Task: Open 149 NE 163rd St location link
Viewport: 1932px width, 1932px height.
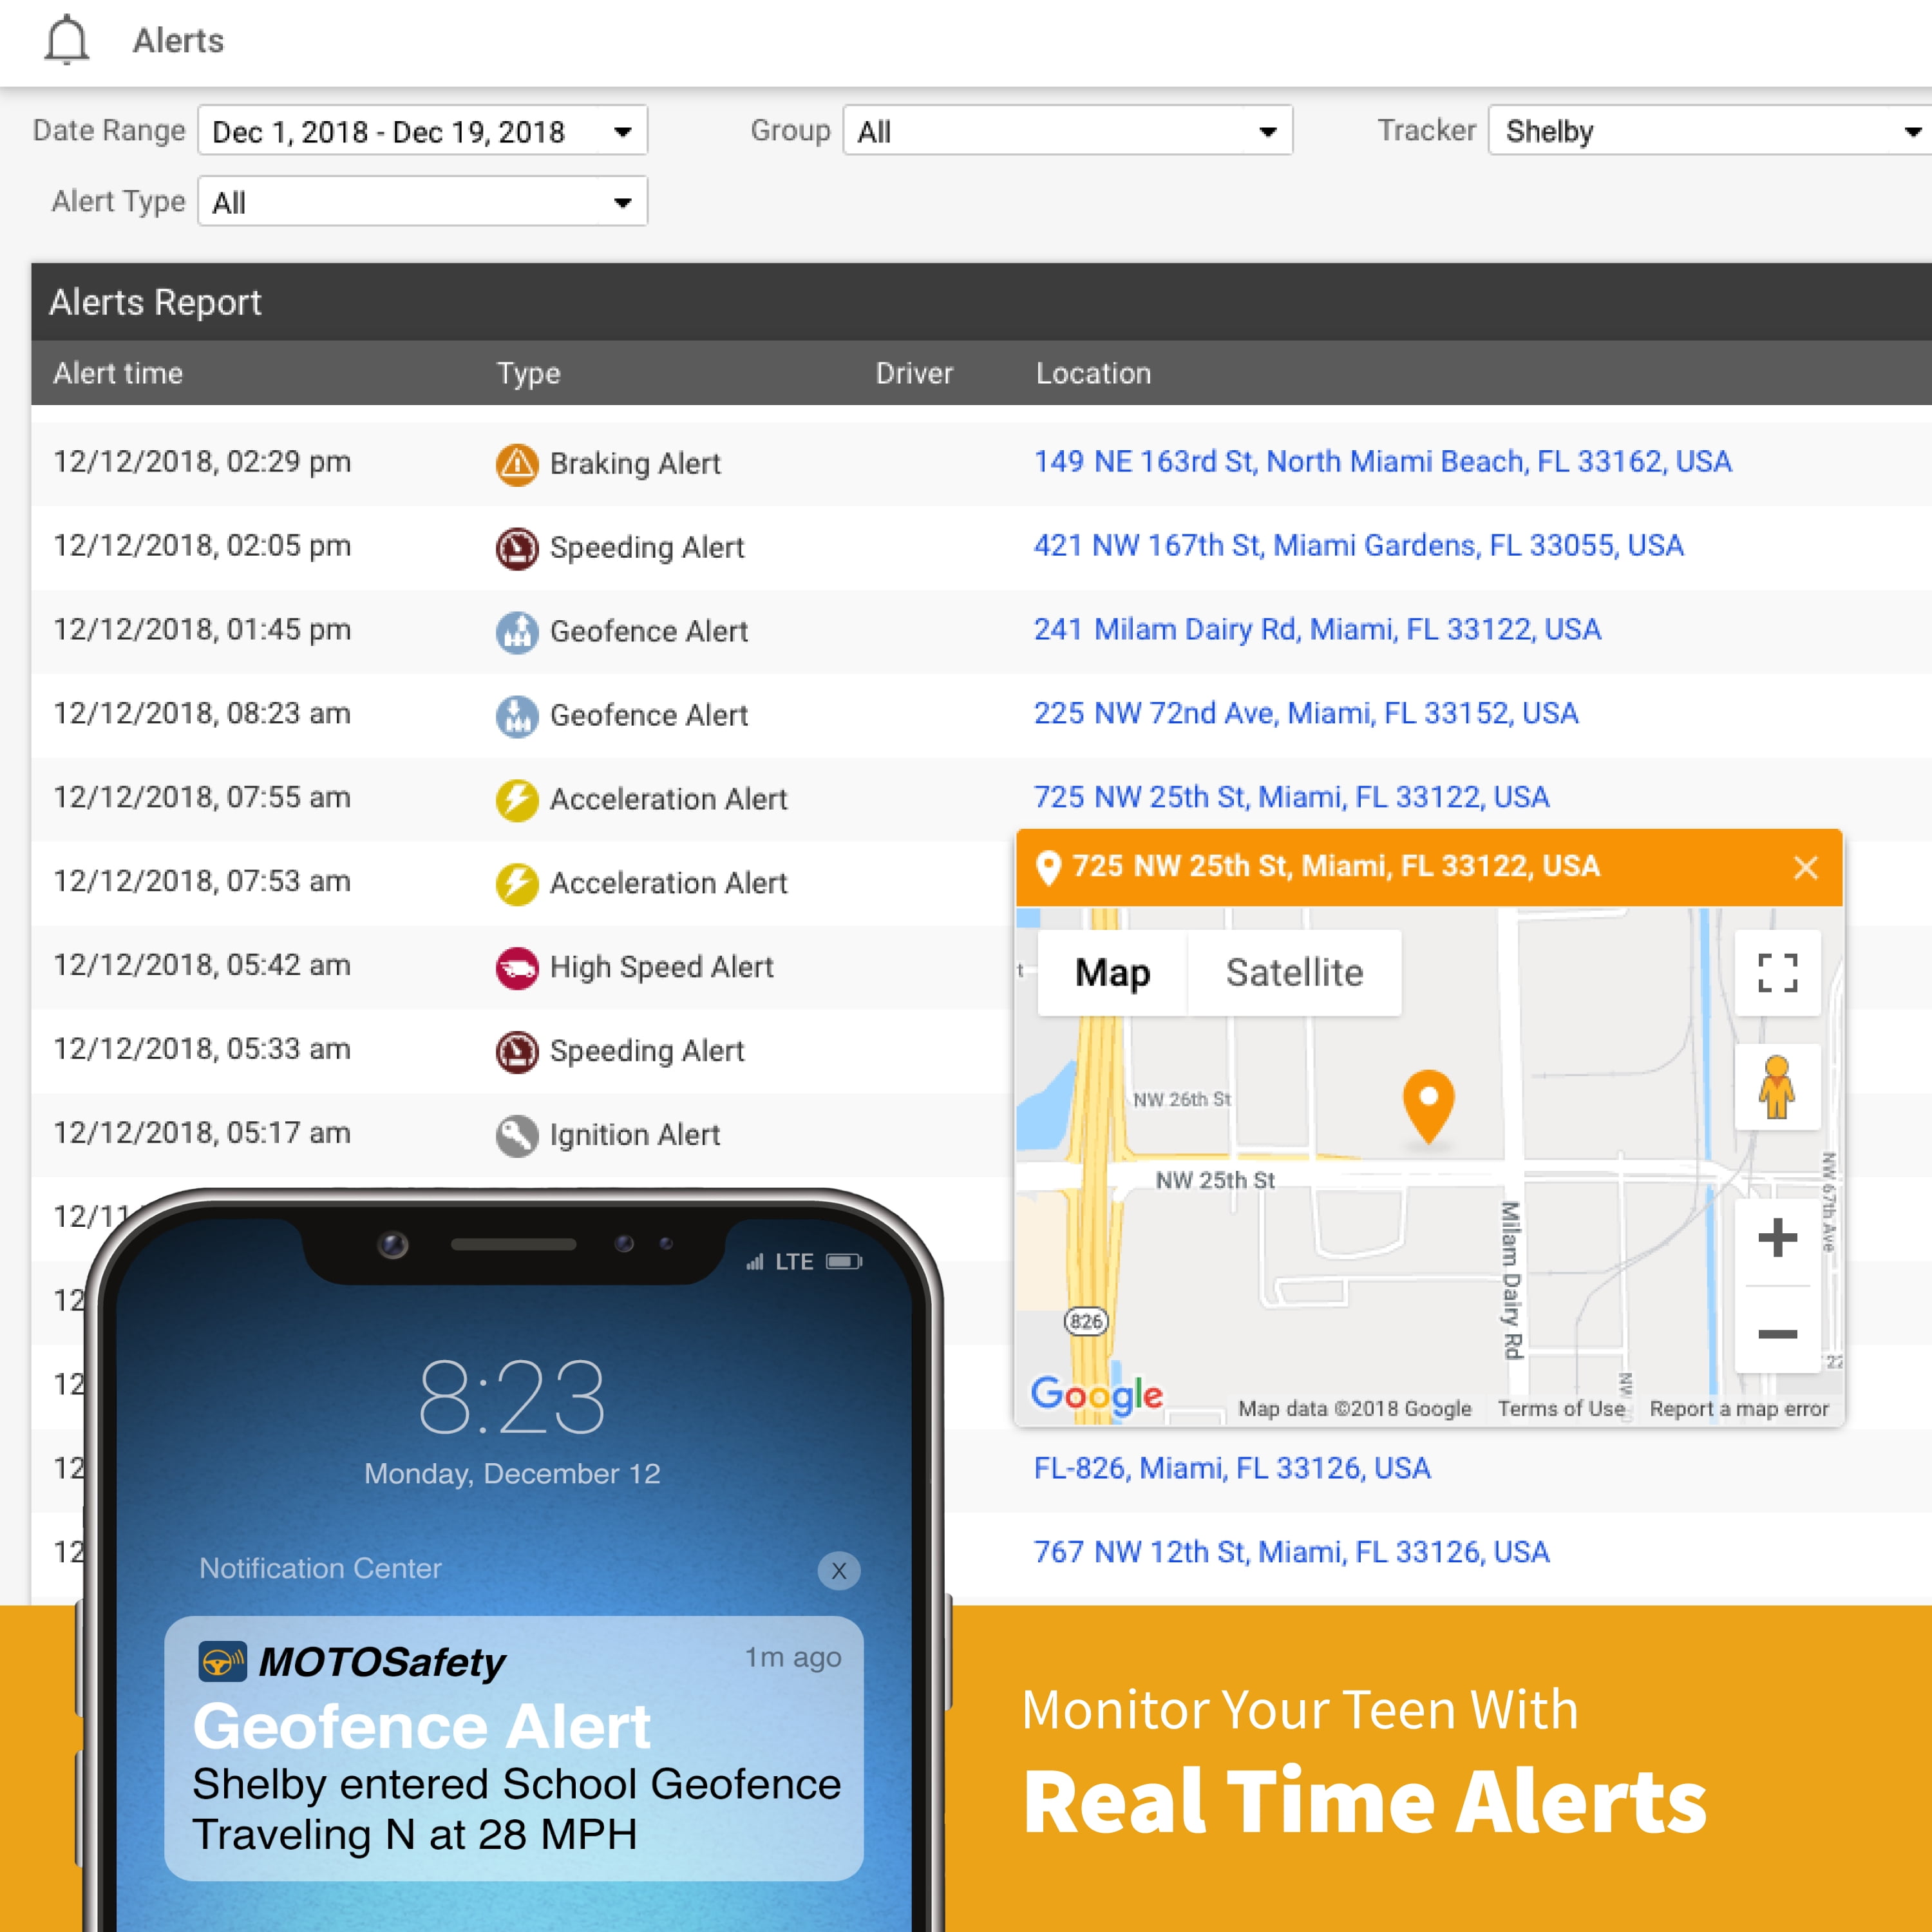Action: pyautogui.click(x=1382, y=461)
